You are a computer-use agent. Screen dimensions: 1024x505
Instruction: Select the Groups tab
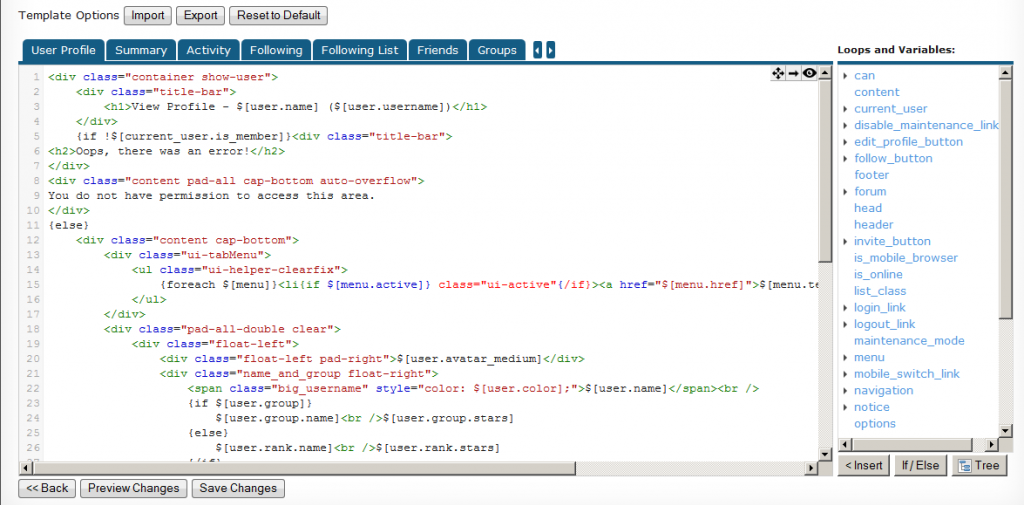pos(497,50)
